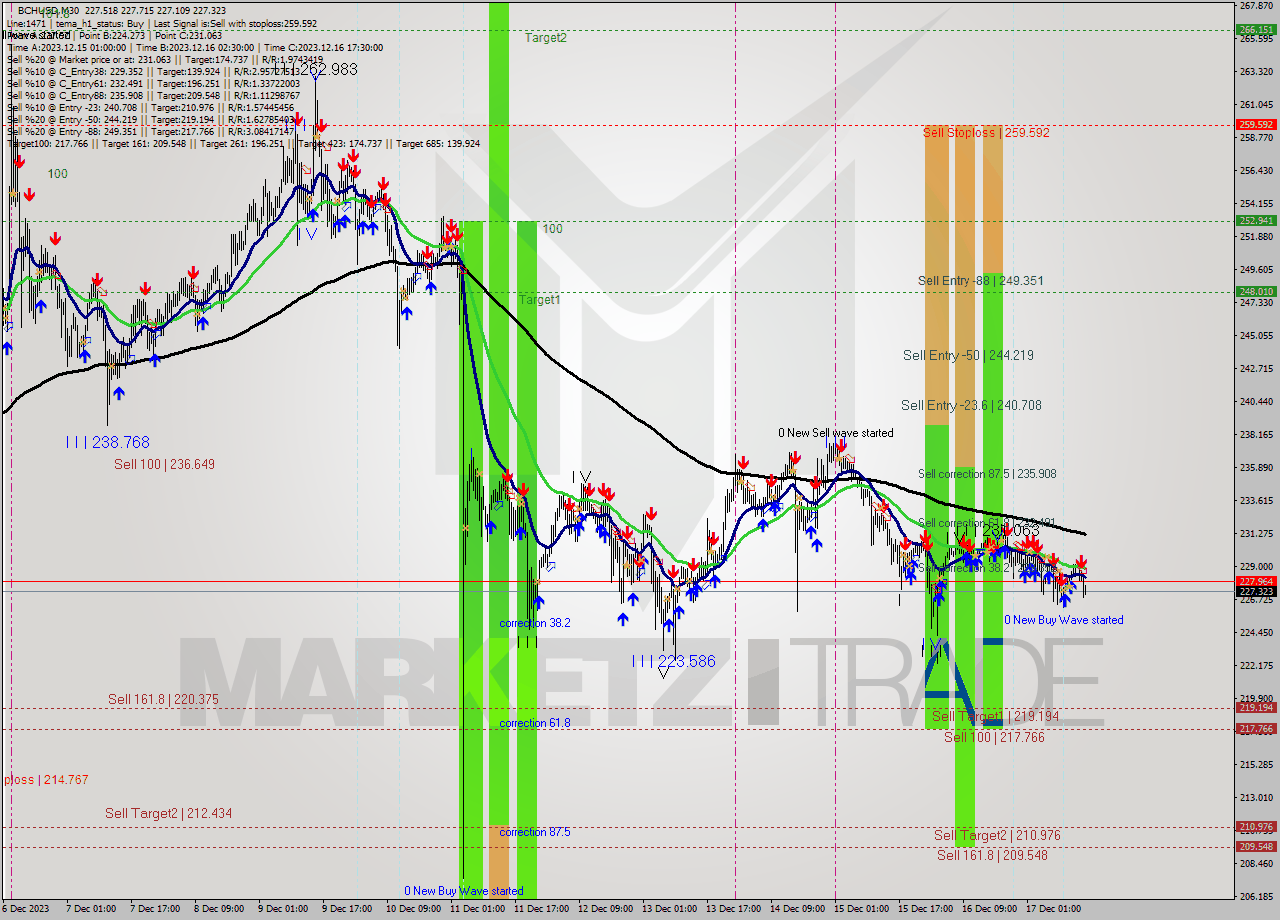The image size is (1280, 920).
Task: Click the 'Sell Target2 | 212.434' label
Action: click(168, 813)
